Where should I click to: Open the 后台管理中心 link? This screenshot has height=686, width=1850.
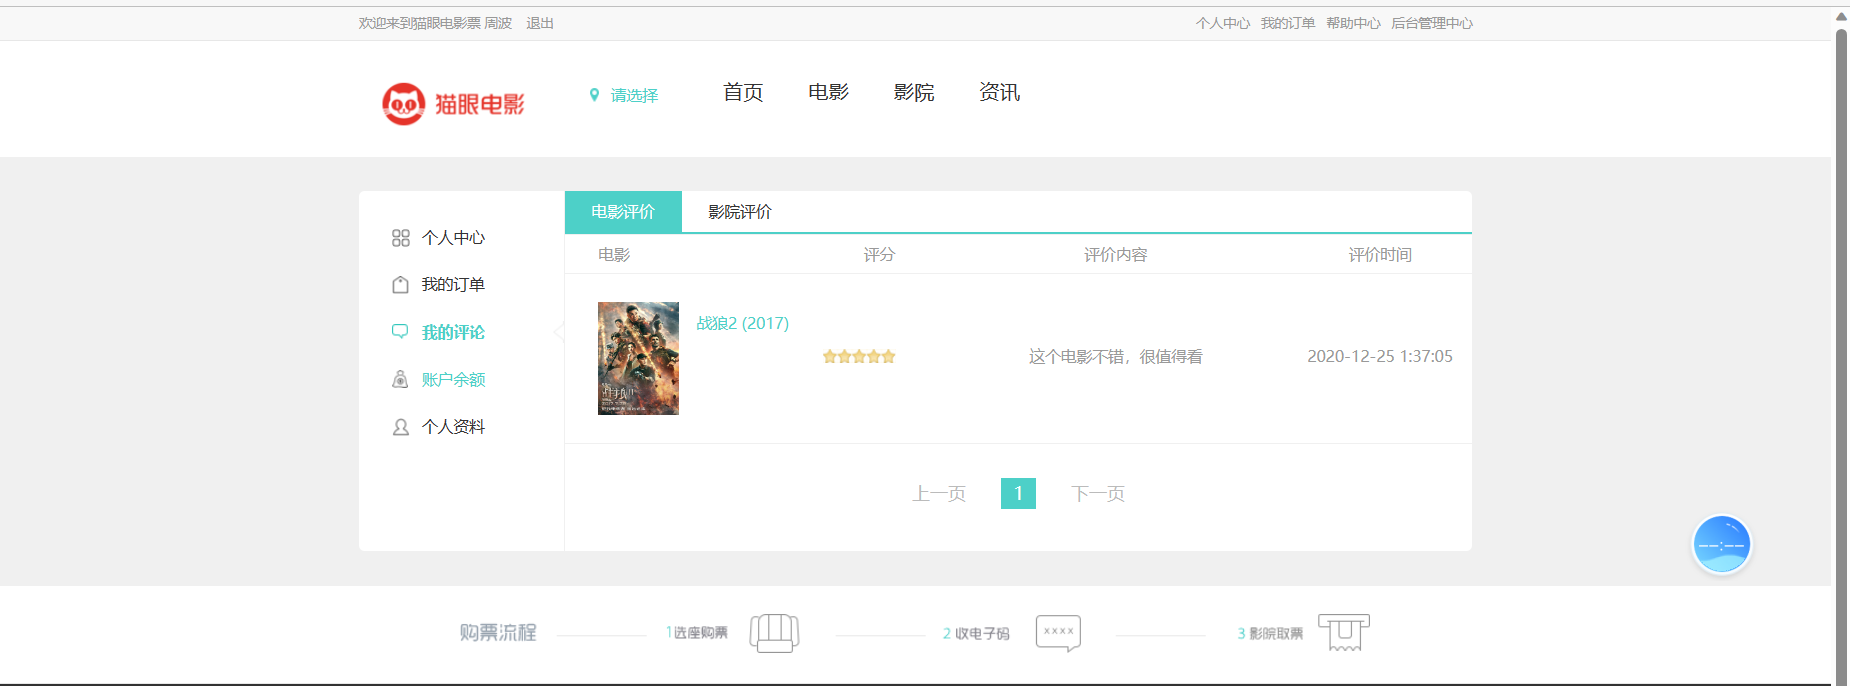coord(1431,23)
